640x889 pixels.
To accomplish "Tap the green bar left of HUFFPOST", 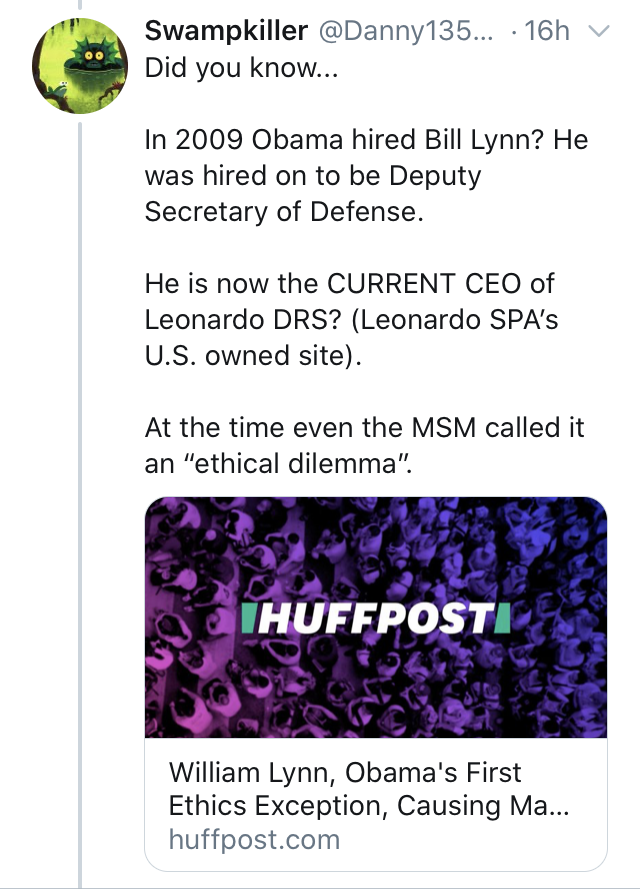I will (x=247, y=619).
